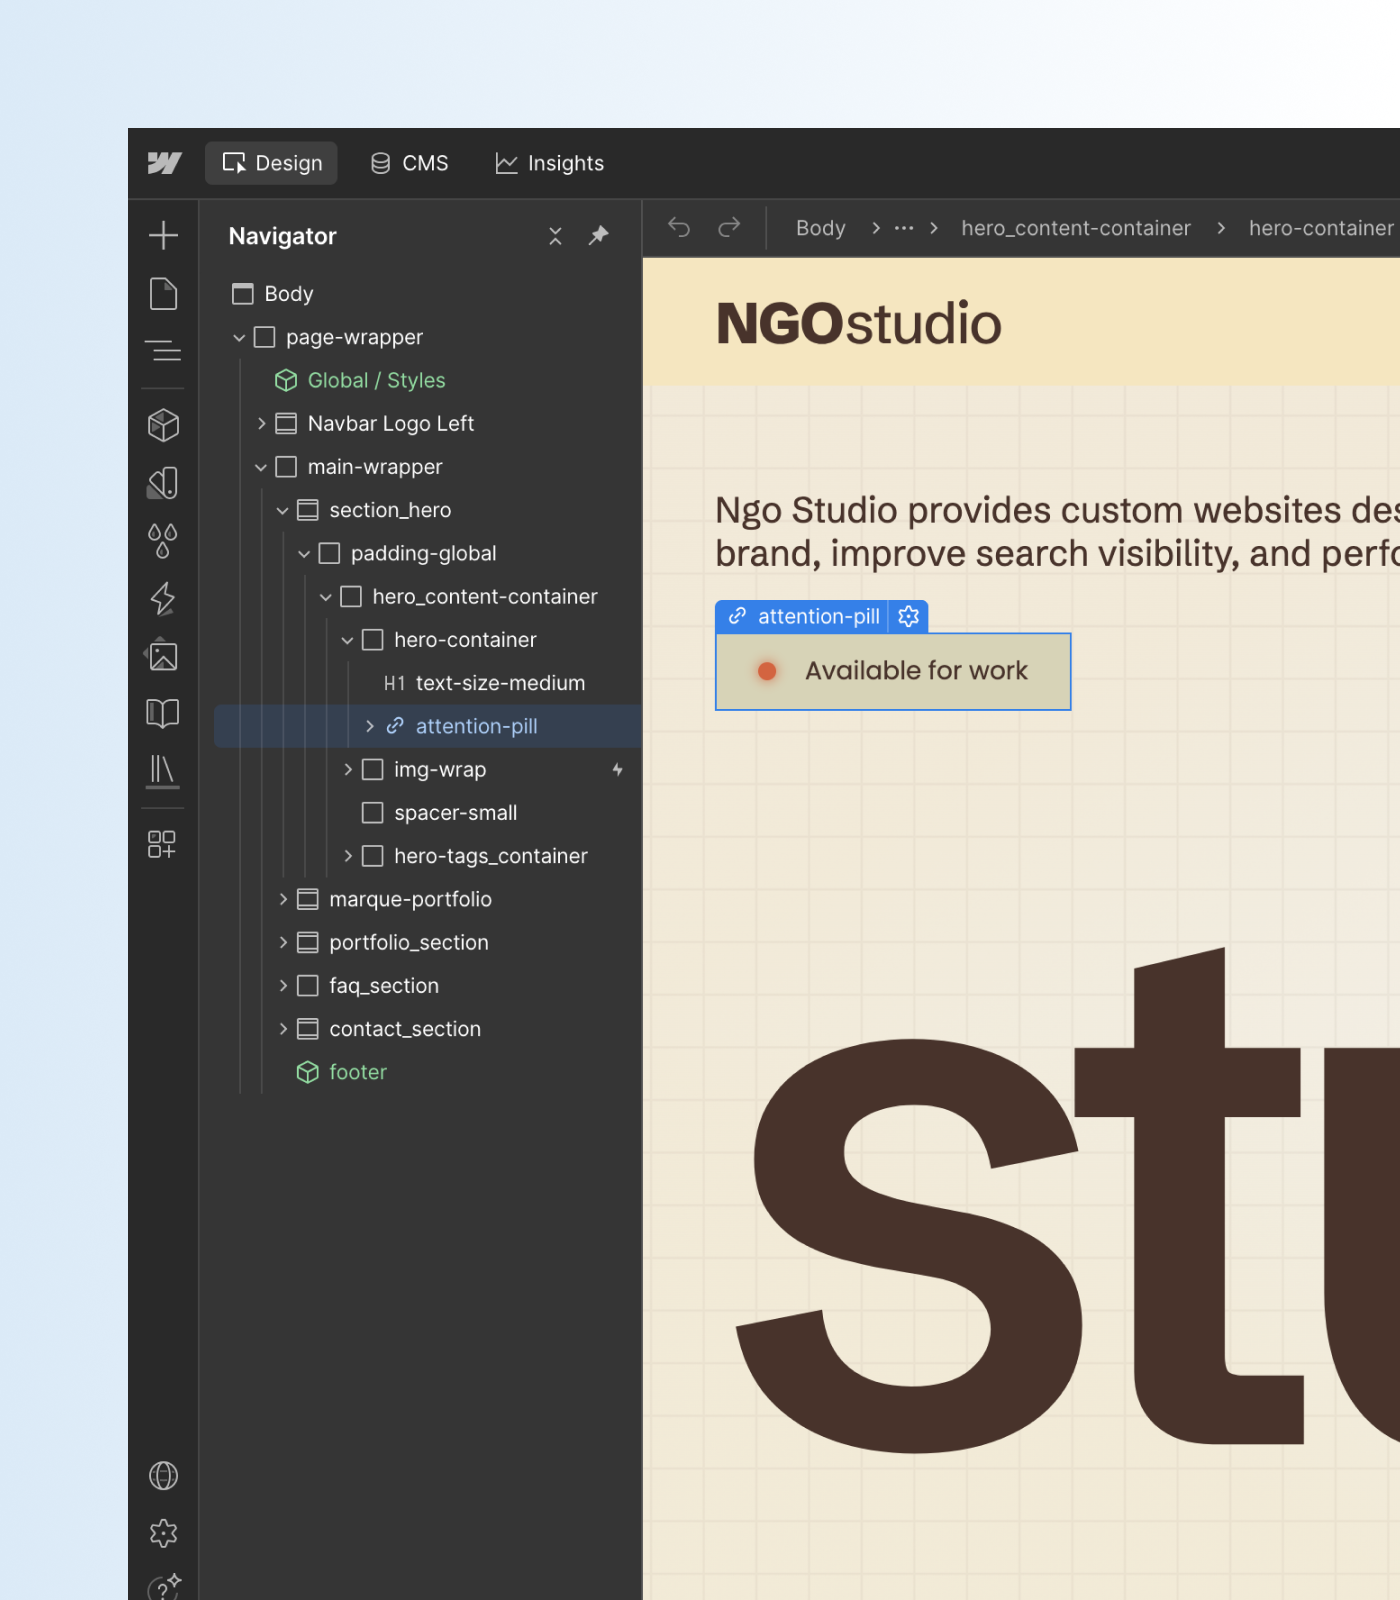This screenshot has width=1400, height=1600.
Task: Expand the marque-portfolio node
Action: pos(282,899)
